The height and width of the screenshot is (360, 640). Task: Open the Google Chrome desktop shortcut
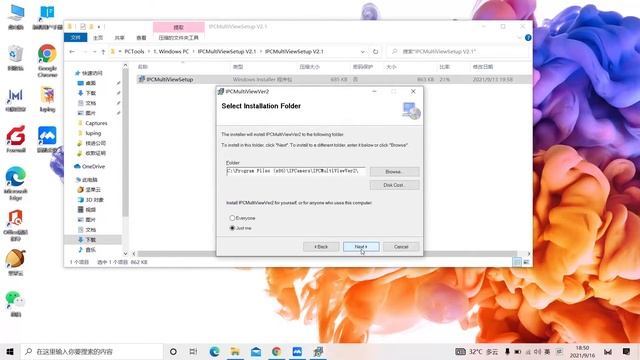47,60
